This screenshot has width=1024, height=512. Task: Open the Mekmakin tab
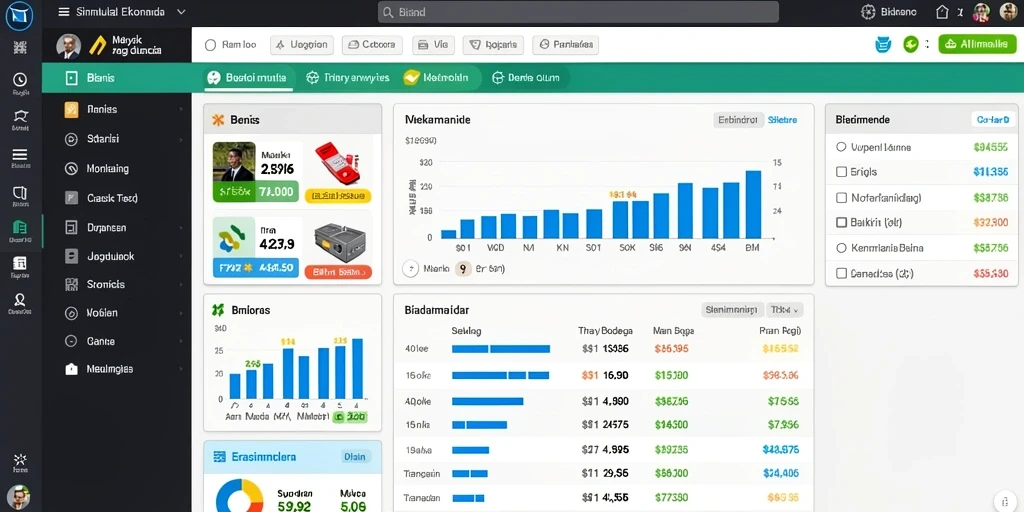pos(437,78)
